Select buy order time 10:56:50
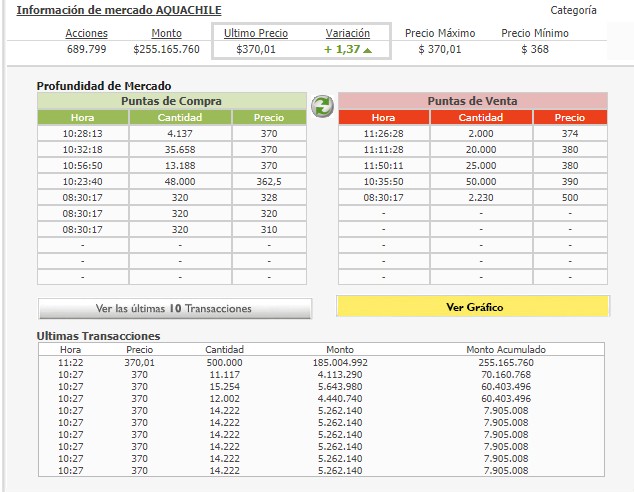This screenshot has width=634, height=492. pyautogui.click(x=82, y=166)
